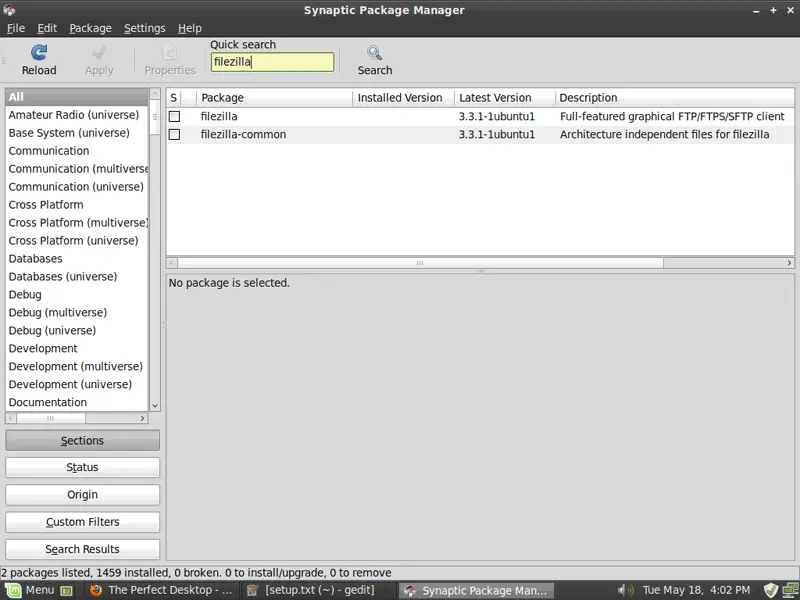
Task: Open Properties from the toolbar
Action: (x=170, y=60)
